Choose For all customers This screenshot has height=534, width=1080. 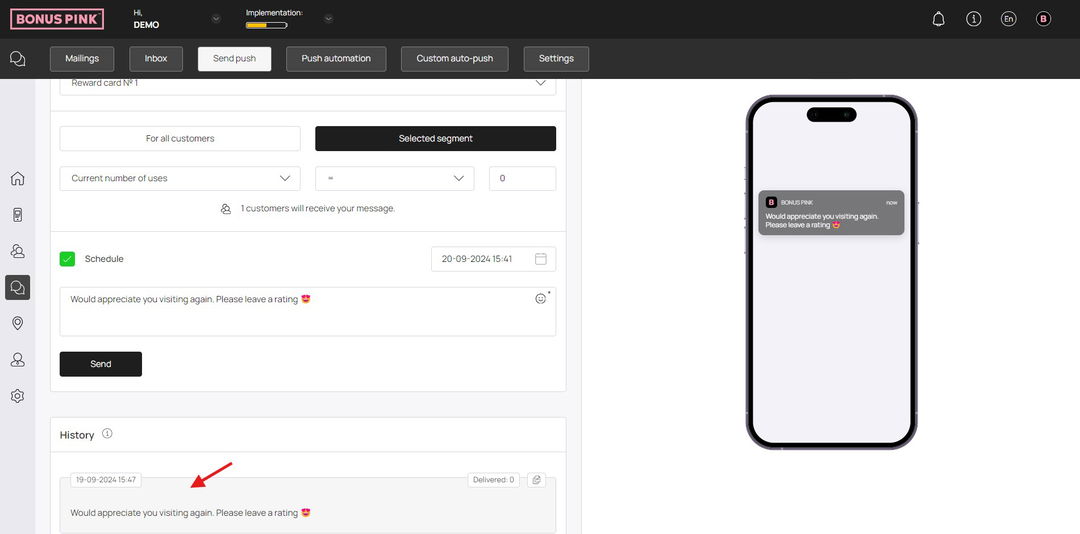(x=180, y=138)
